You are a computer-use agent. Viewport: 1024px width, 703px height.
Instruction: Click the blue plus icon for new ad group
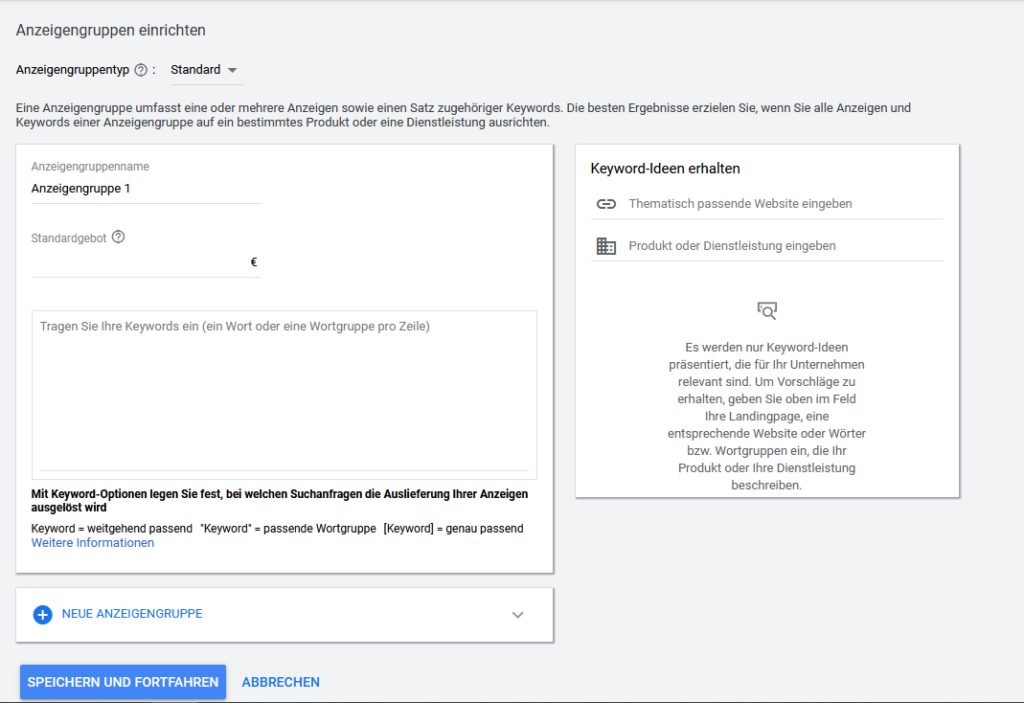coord(43,614)
